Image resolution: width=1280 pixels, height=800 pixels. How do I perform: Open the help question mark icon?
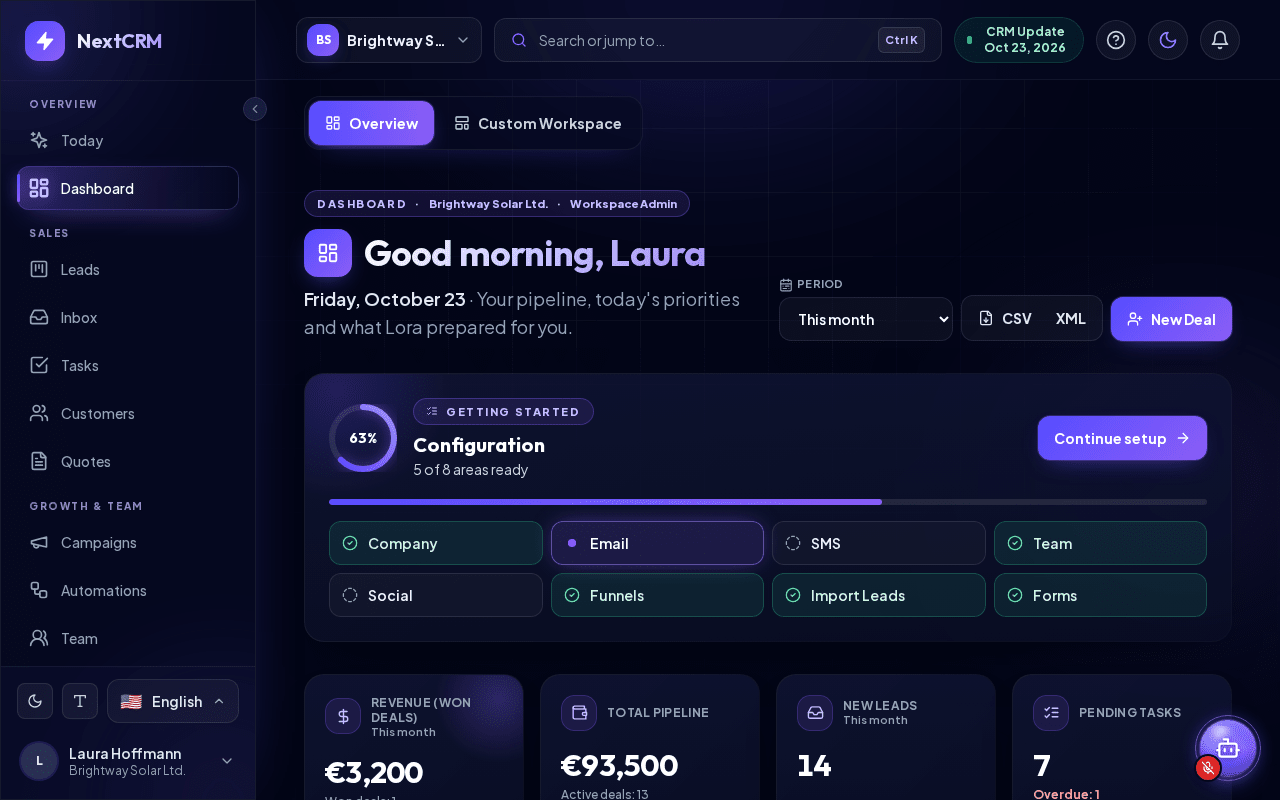coord(1116,40)
